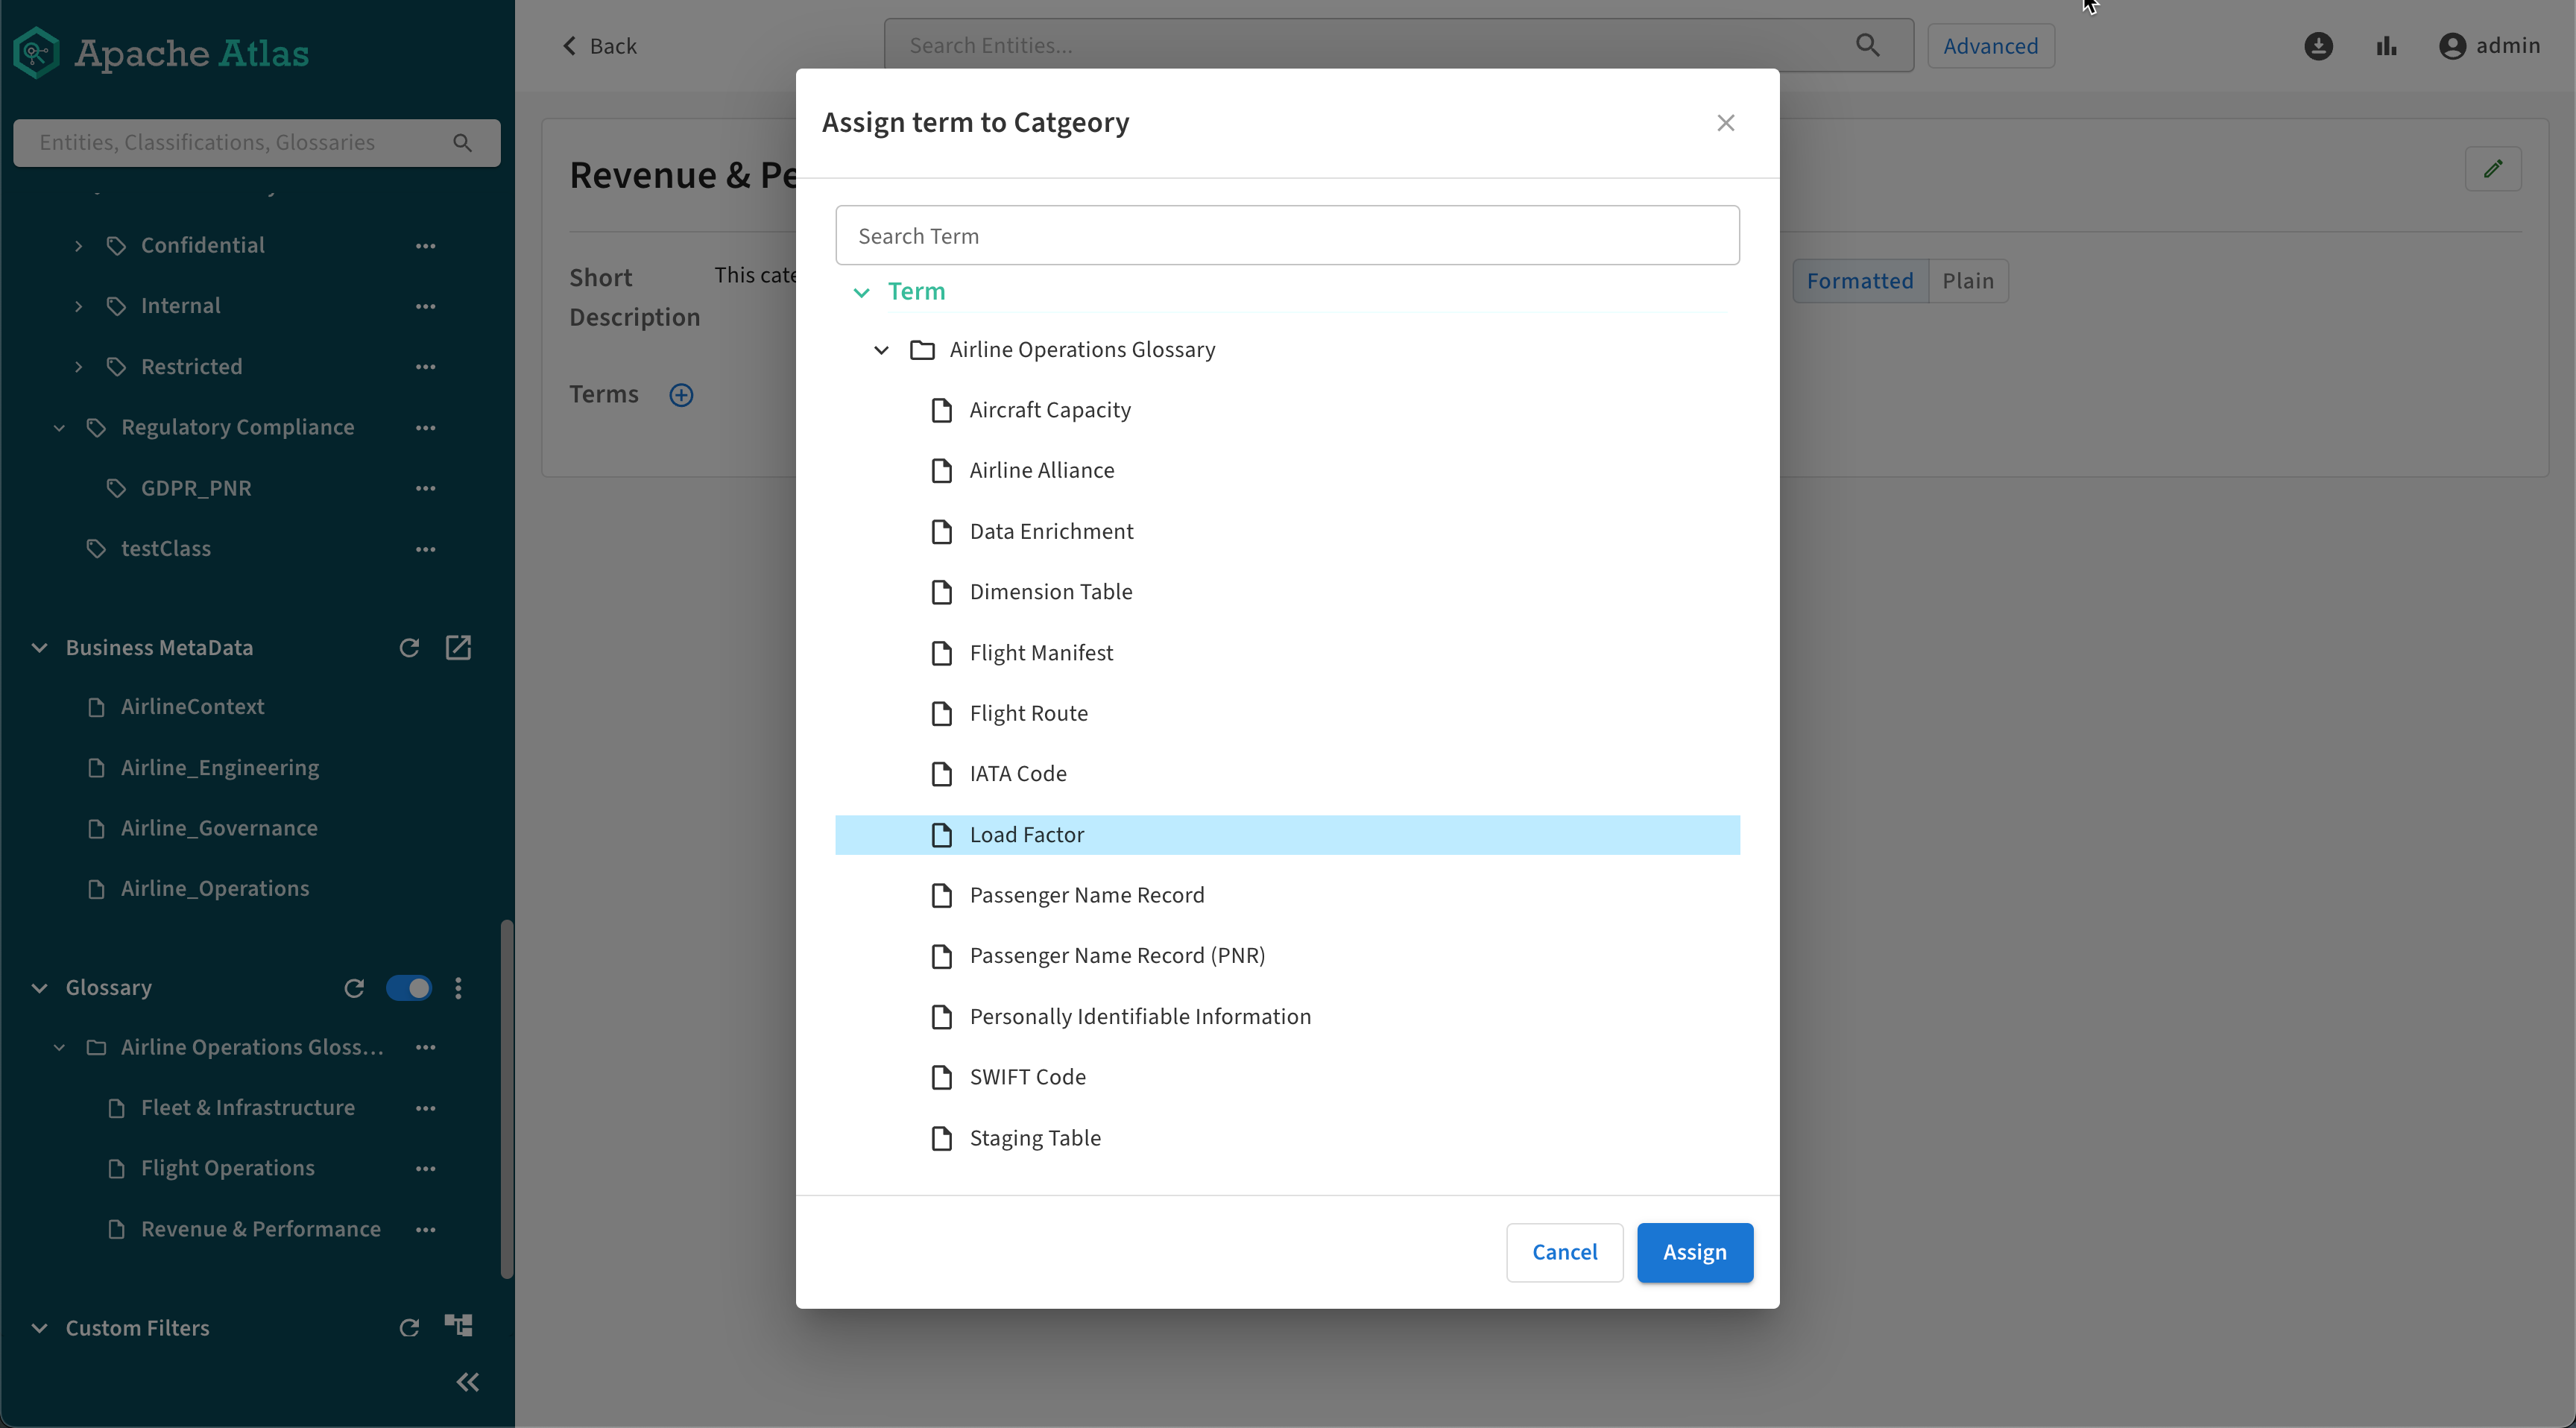The height and width of the screenshot is (1428, 2576).
Task: Refresh the Glossary section
Action: 354,988
